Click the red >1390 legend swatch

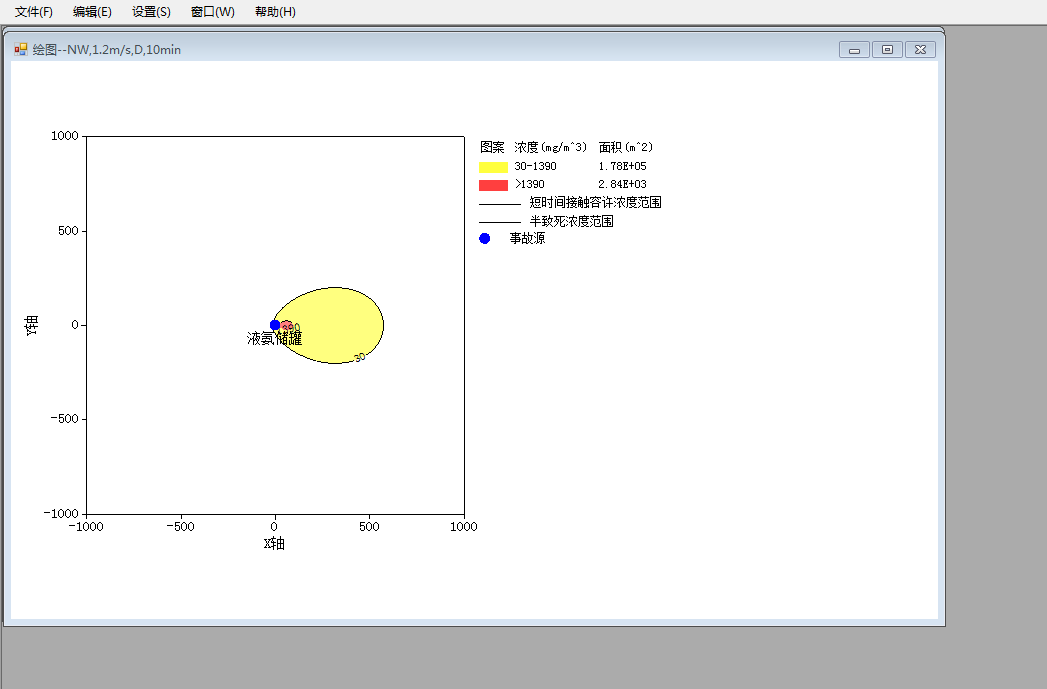(493, 185)
